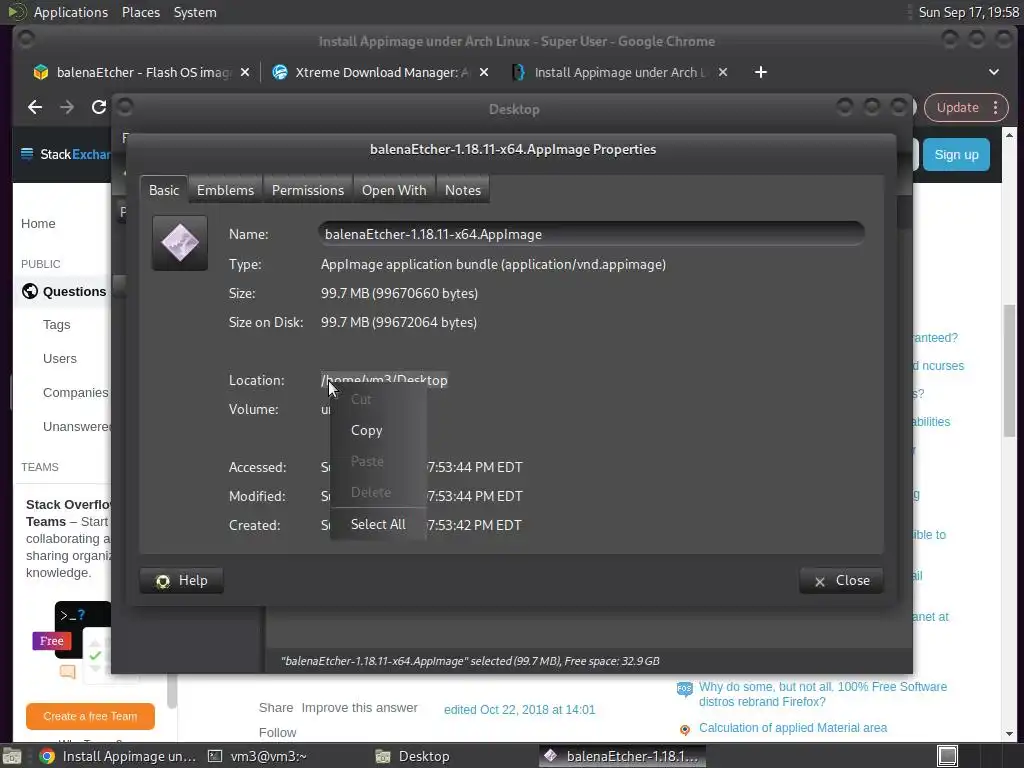This screenshot has height=768, width=1024.
Task: Go to the Notes tab
Action: pyautogui.click(x=462, y=190)
